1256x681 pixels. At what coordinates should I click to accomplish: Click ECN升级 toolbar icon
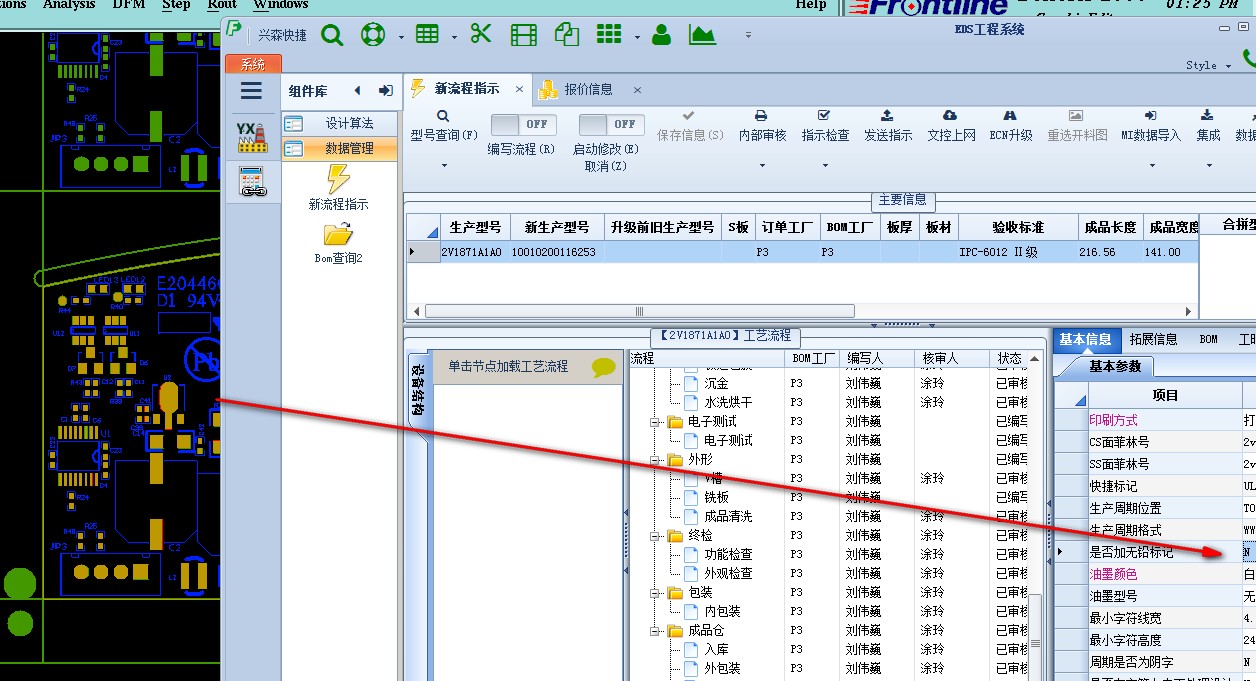tap(1011, 127)
